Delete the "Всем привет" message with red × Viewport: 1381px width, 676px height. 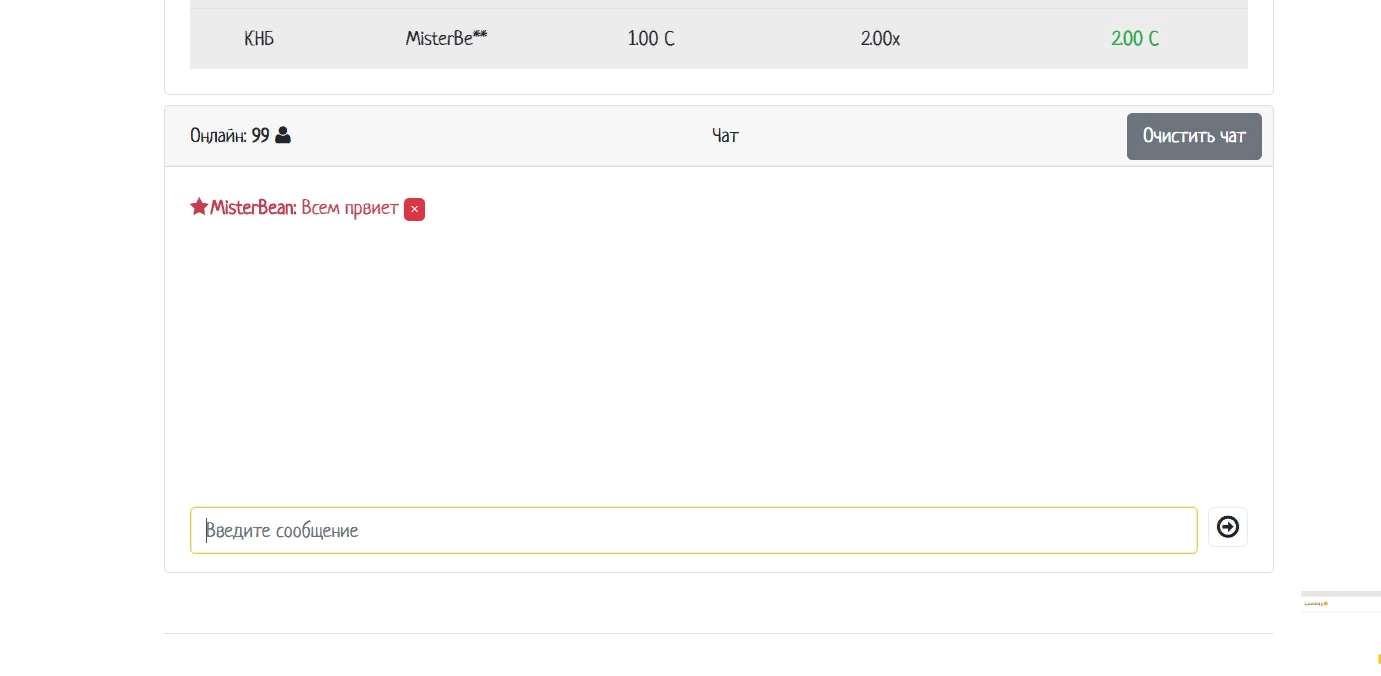414,209
